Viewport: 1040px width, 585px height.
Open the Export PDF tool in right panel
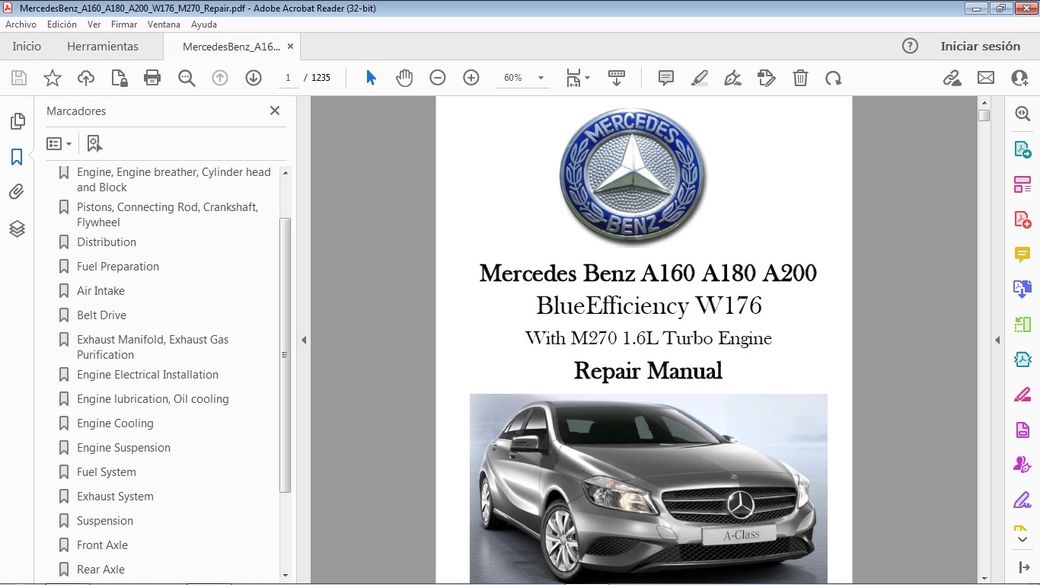(x=1022, y=149)
